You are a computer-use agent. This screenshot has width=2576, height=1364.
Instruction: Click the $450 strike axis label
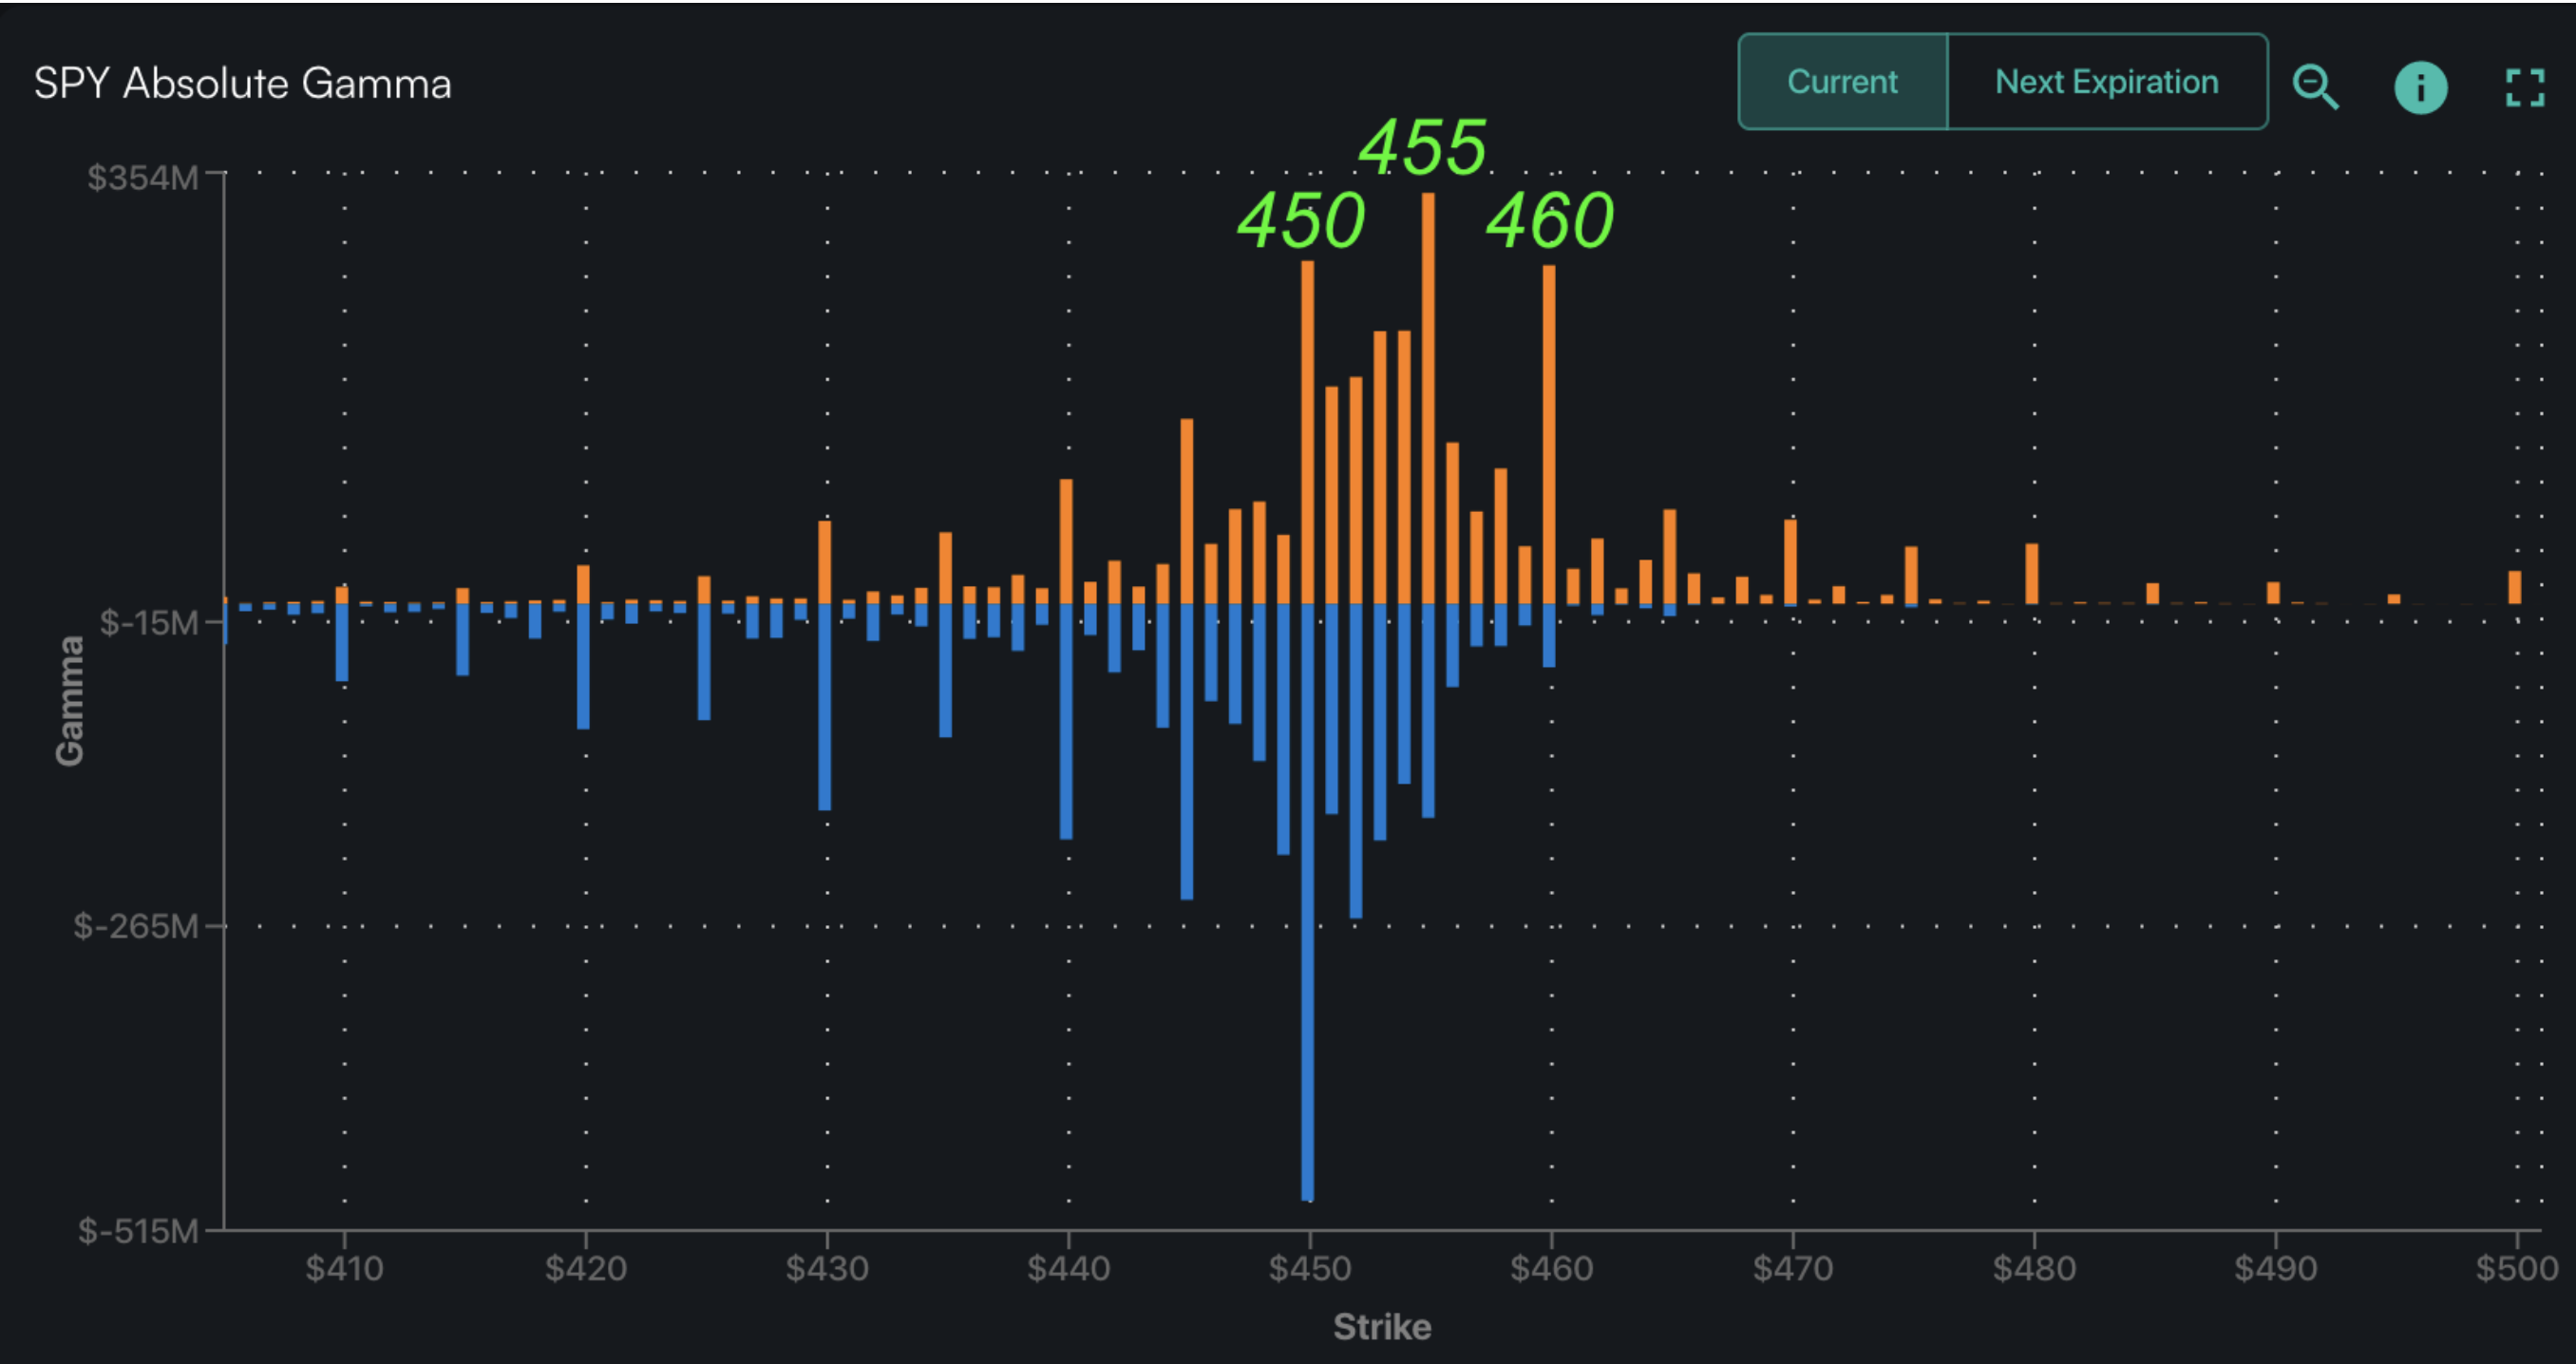[1309, 1268]
